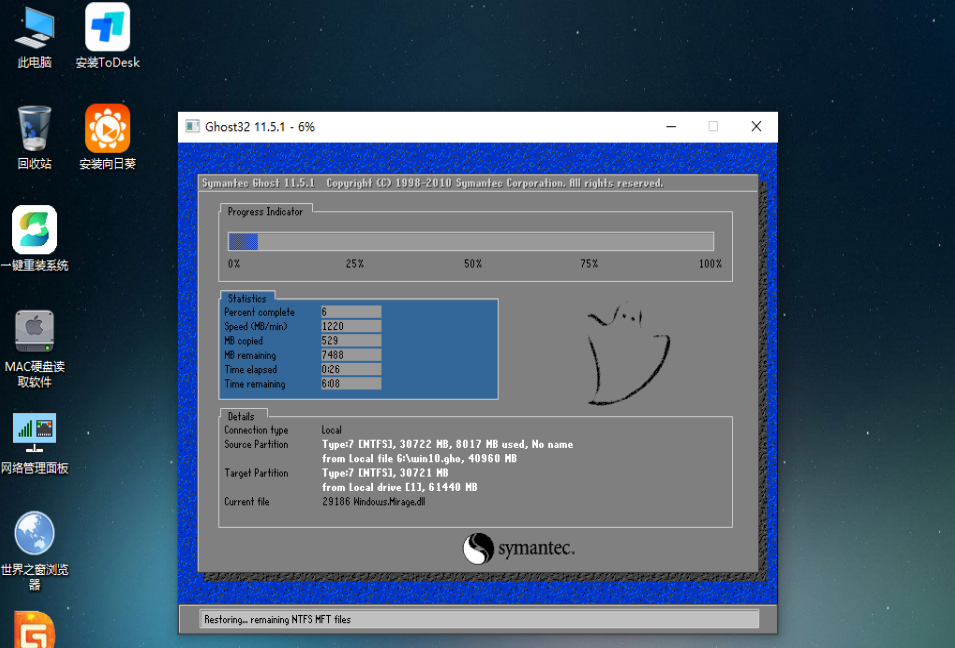Click the Percent complete value 6
Image resolution: width=955 pixels, height=648 pixels.
(351, 312)
